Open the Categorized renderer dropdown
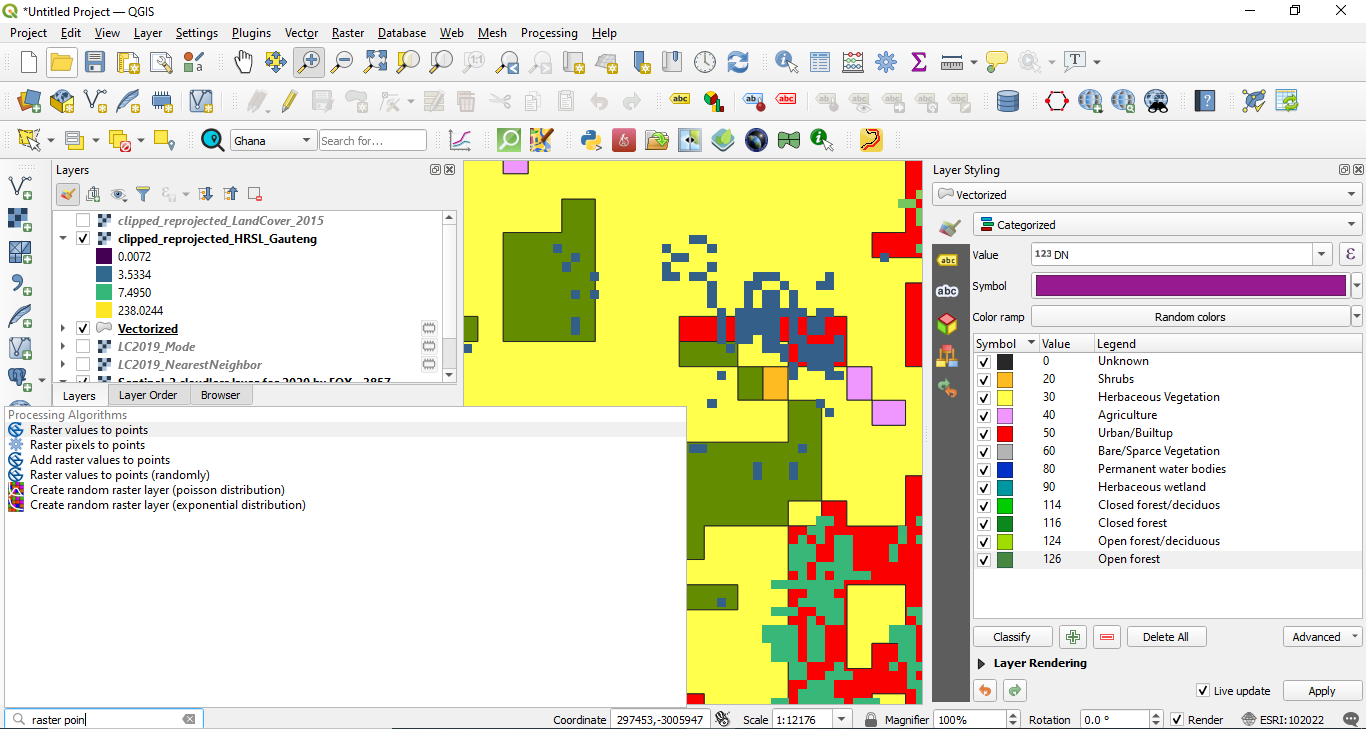 click(1167, 225)
